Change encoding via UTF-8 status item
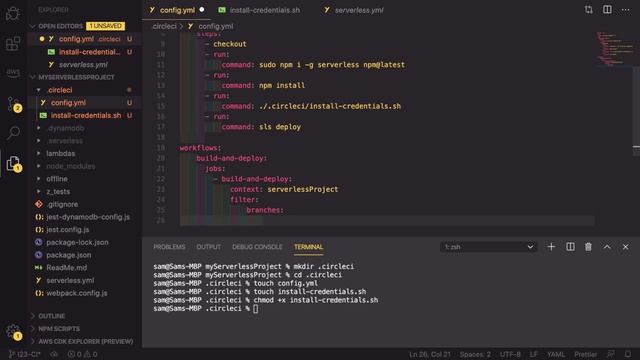The image size is (640, 360). [x=510, y=354]
